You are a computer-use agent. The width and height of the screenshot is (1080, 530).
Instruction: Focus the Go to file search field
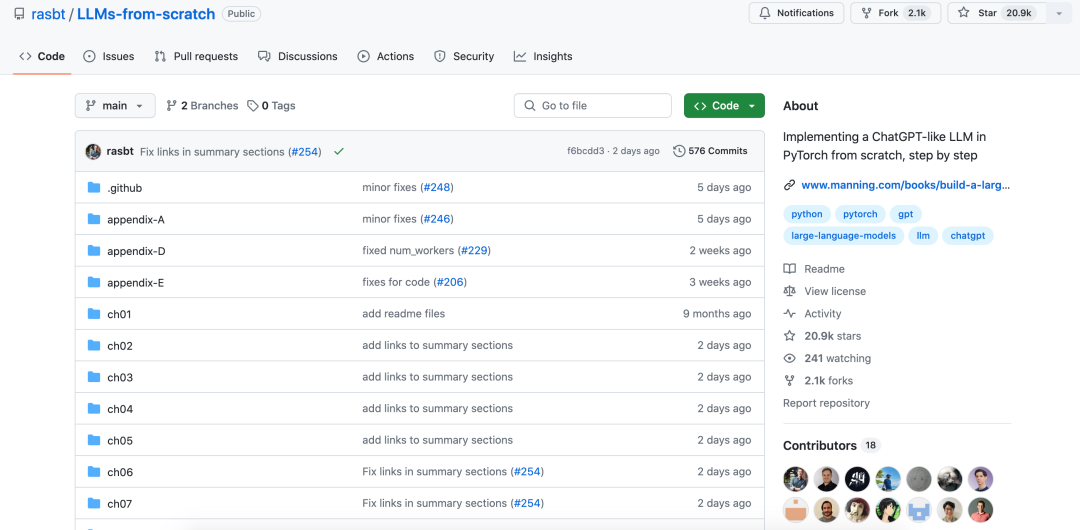pyautogui.click(x=592, y=105)
